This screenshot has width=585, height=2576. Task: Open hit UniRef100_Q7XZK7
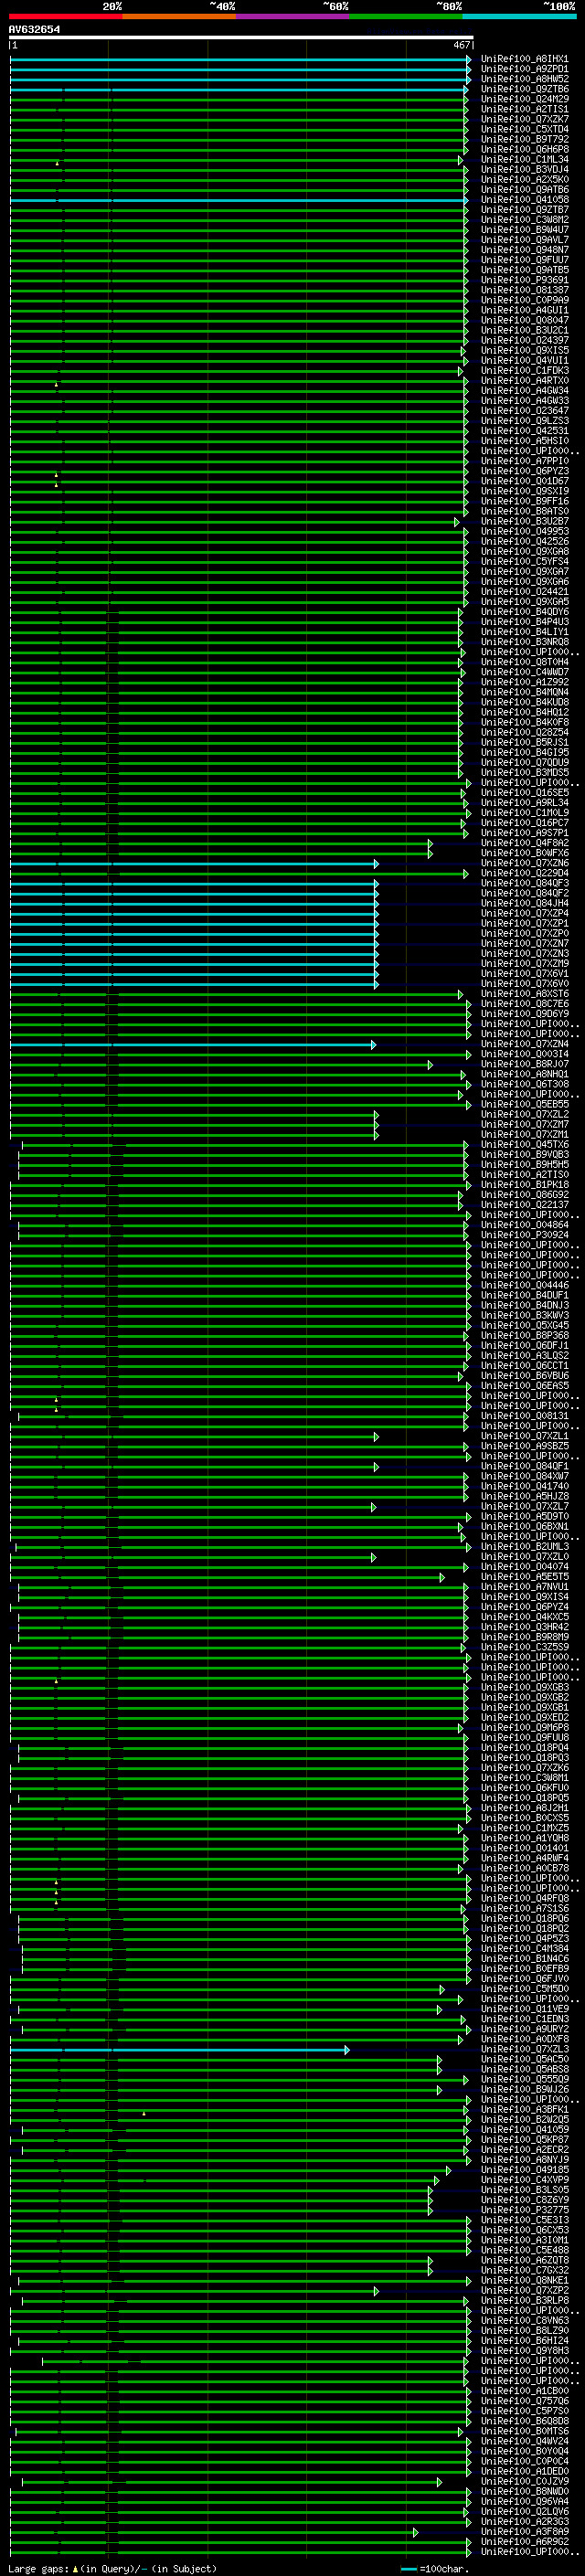click(x=524, y=119)
